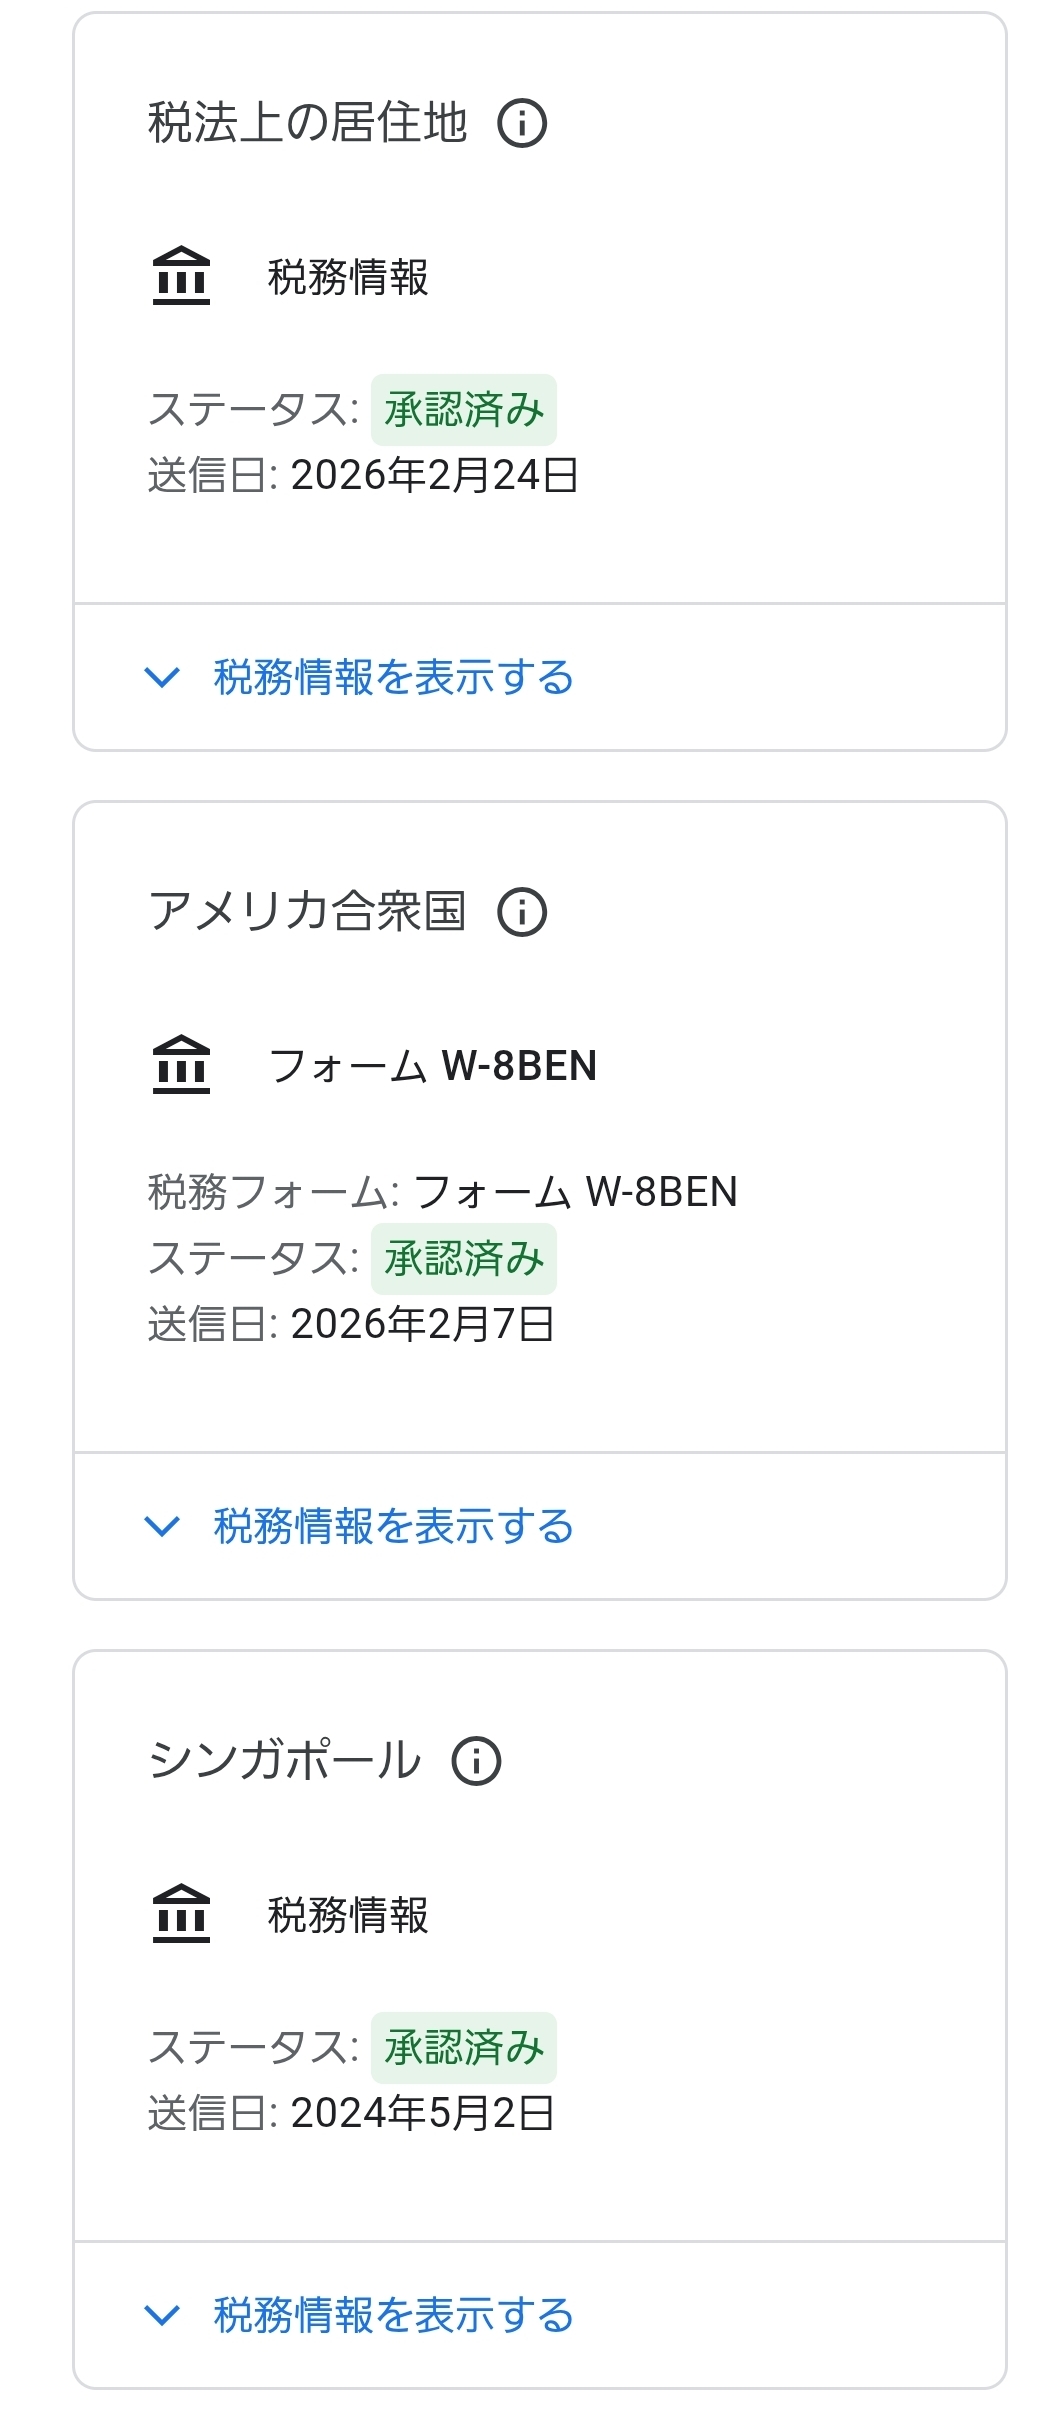Click 税務情報を表示する link in シンガポール card
This screenshot has width=1062, height=2413.
[394, 2315]
